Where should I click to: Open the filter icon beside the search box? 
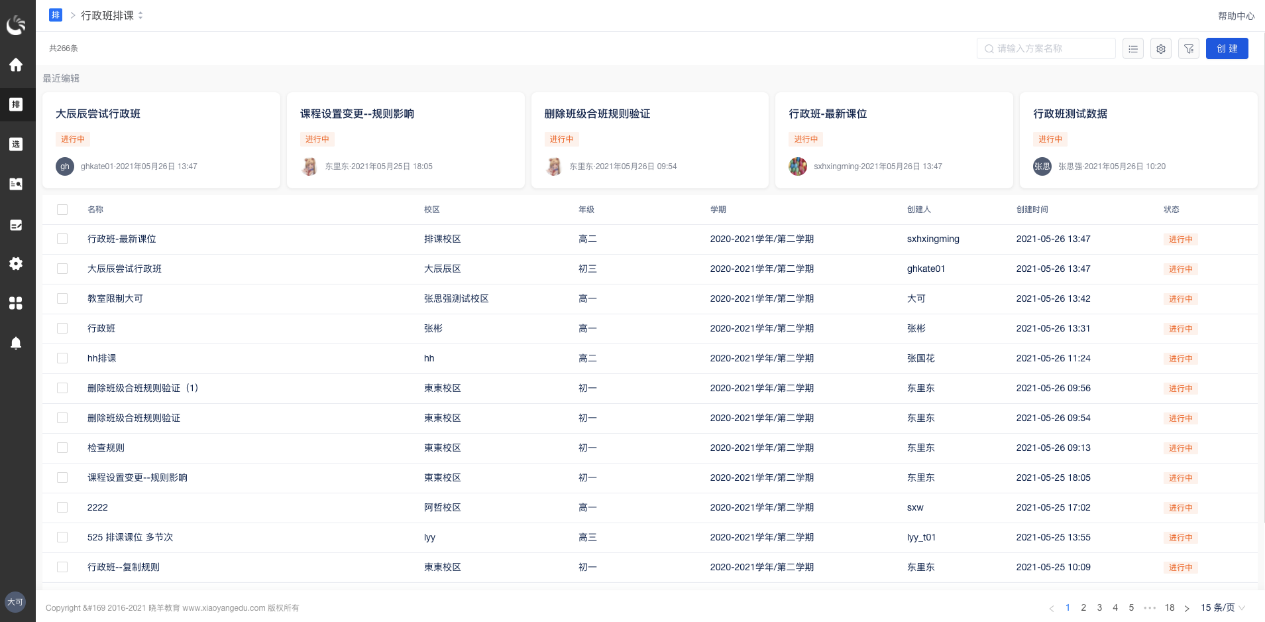1188,48
